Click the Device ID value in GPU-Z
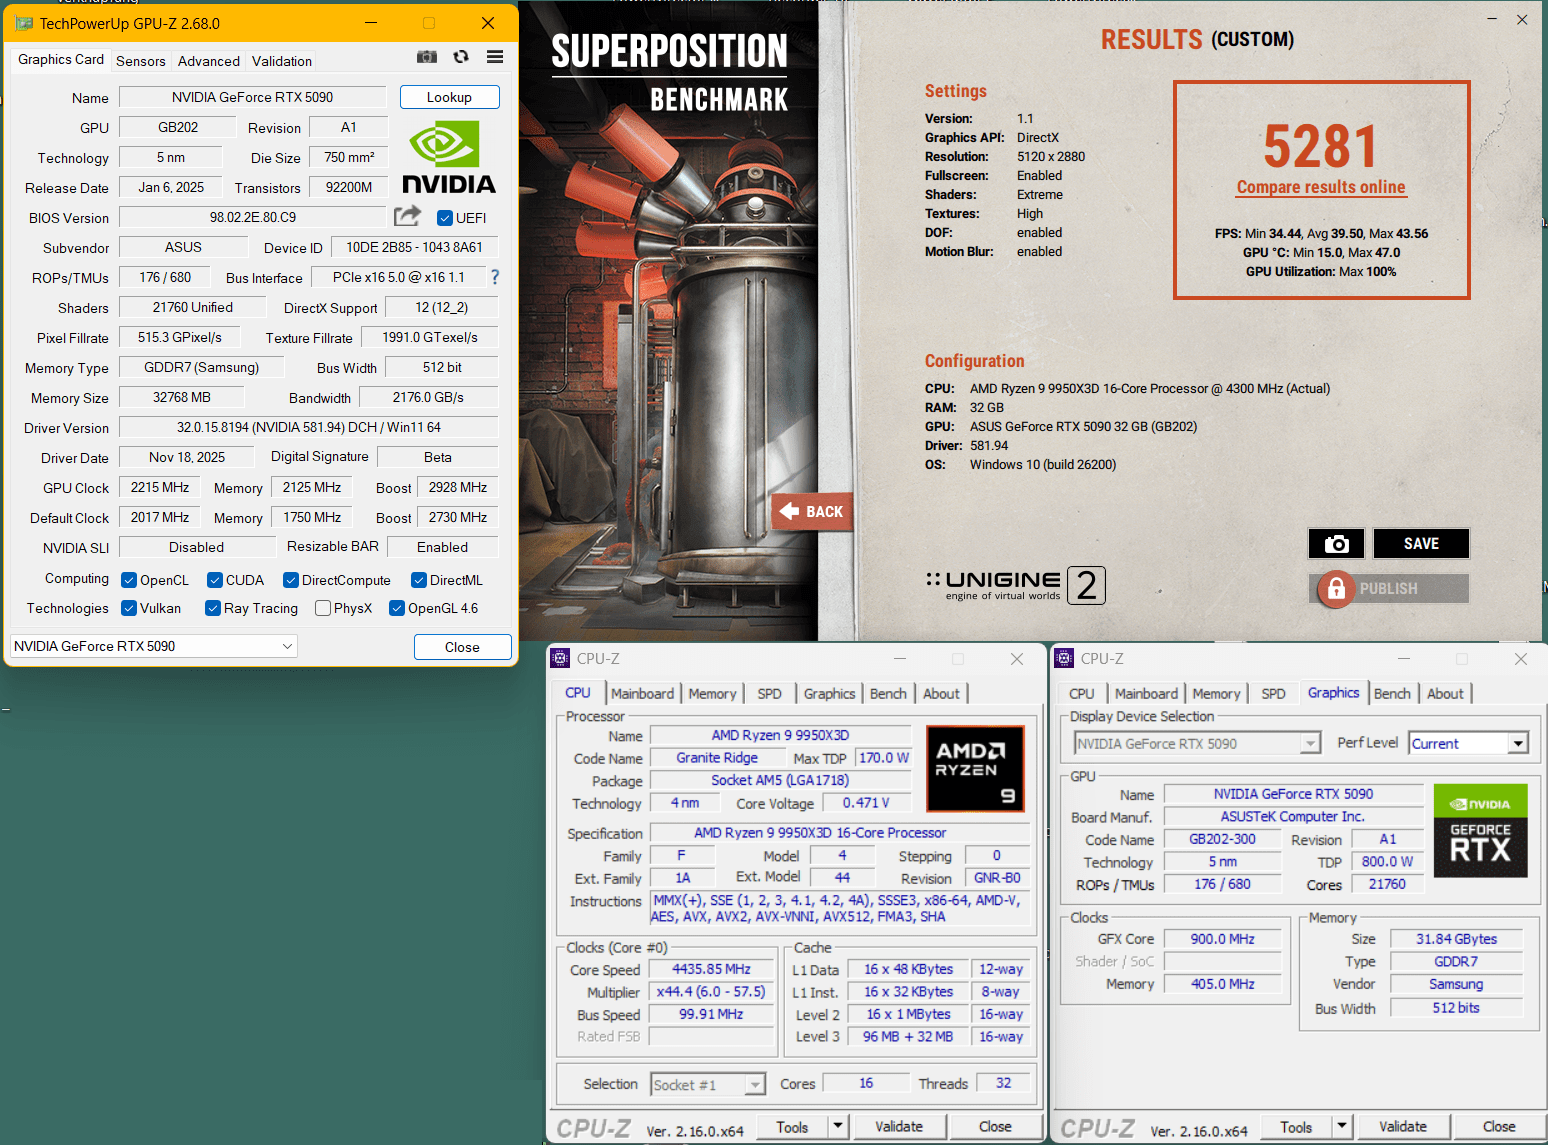Image resolution: width=1548 pixels, height=1145 pixels. coord(414,247)
